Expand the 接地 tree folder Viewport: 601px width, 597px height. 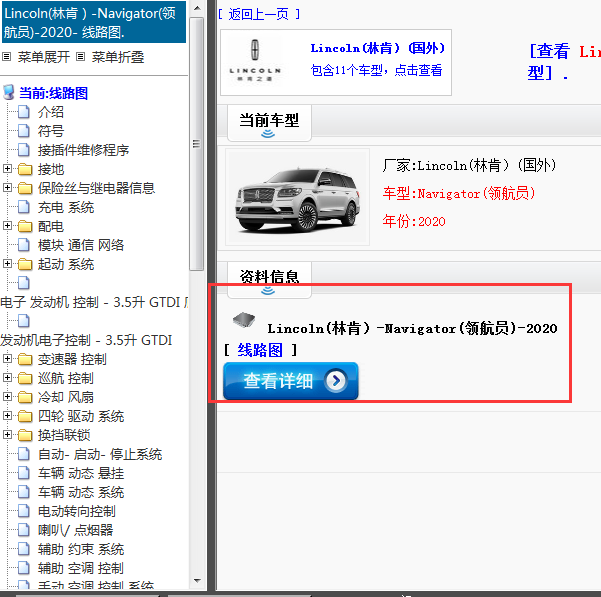(7, 168)
